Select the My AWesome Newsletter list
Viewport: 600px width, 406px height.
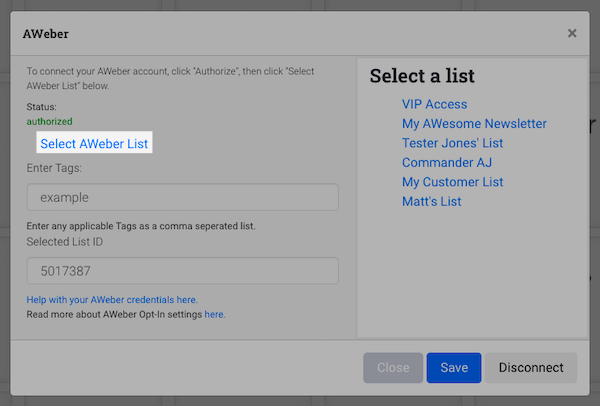click(x=474, y=124)
